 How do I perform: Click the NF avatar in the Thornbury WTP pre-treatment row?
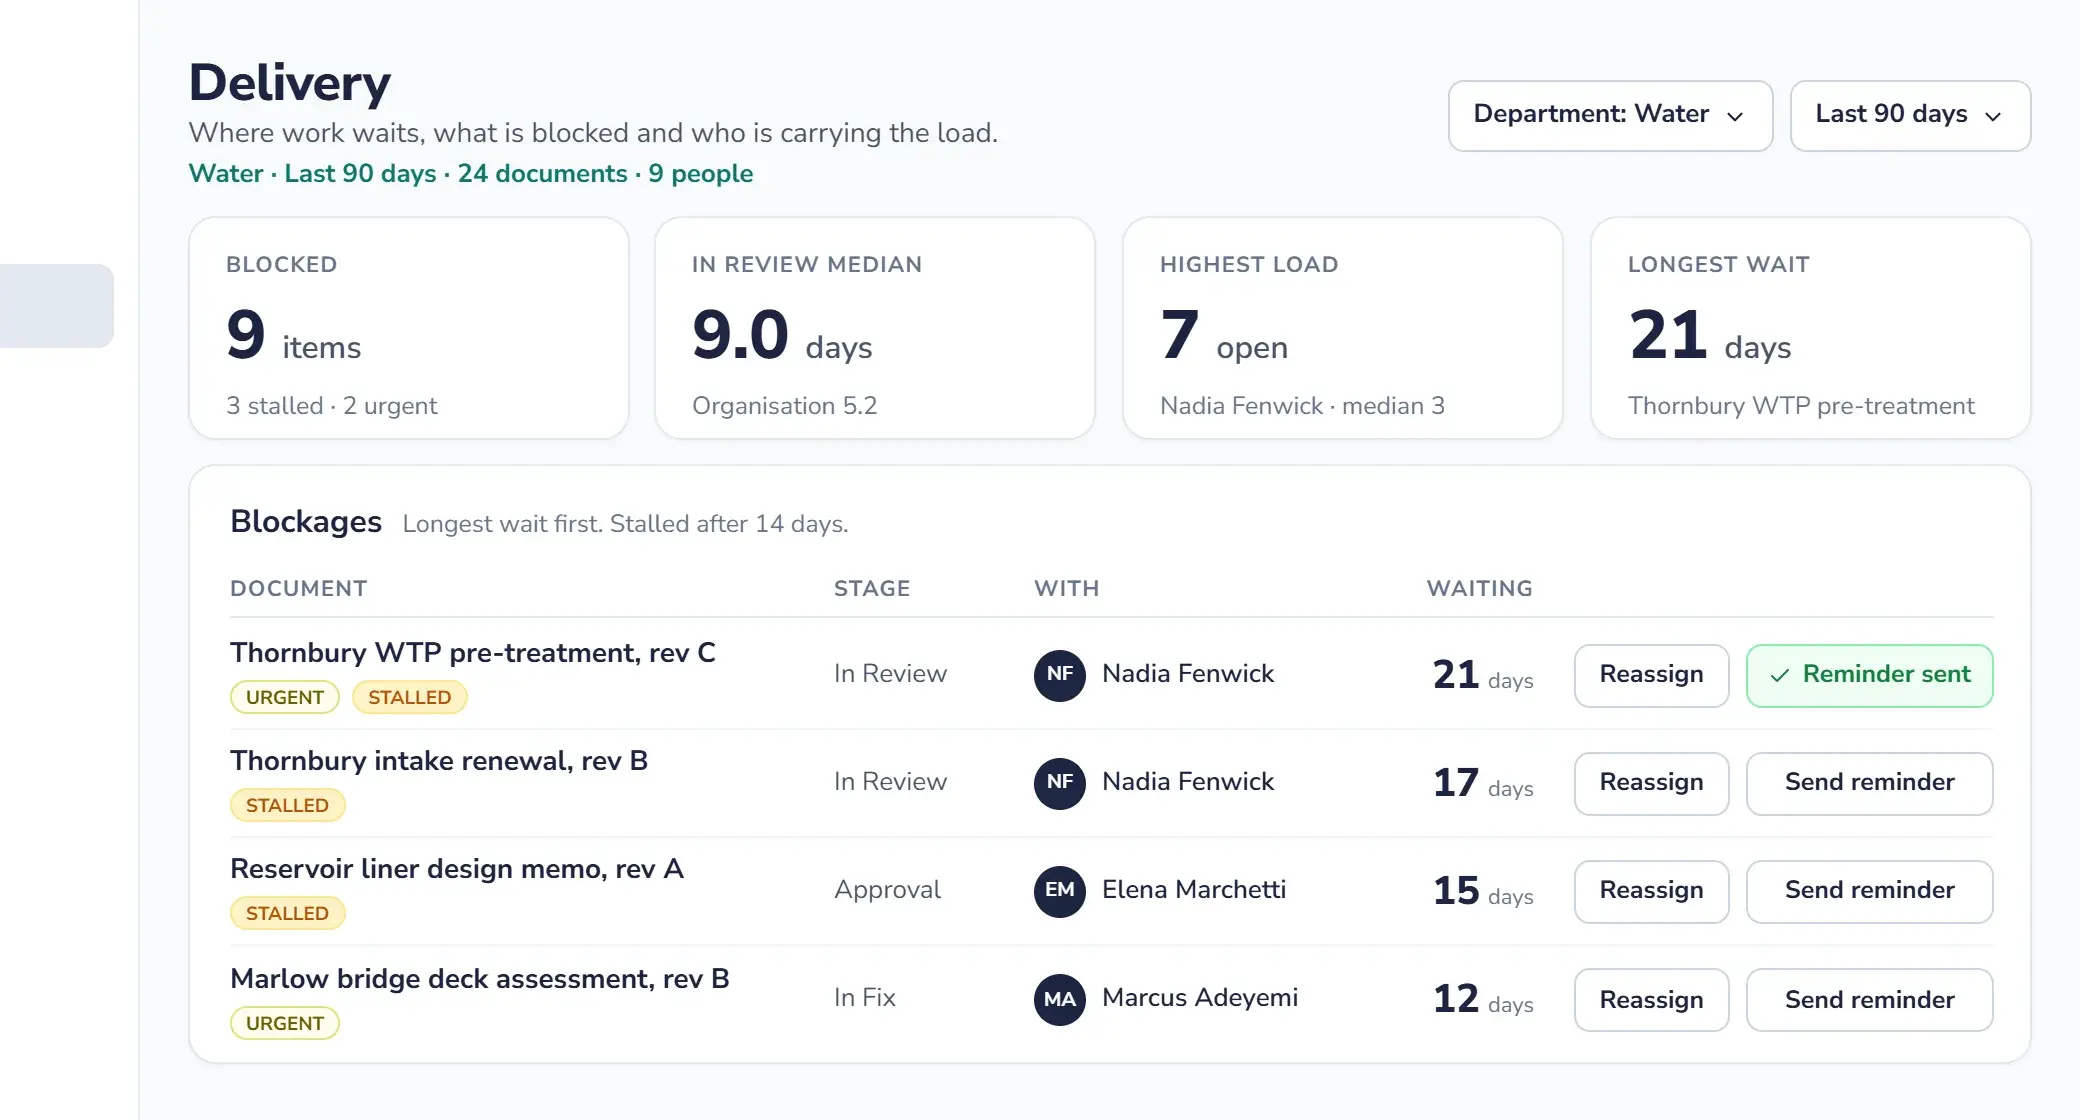coord(1060,675)
